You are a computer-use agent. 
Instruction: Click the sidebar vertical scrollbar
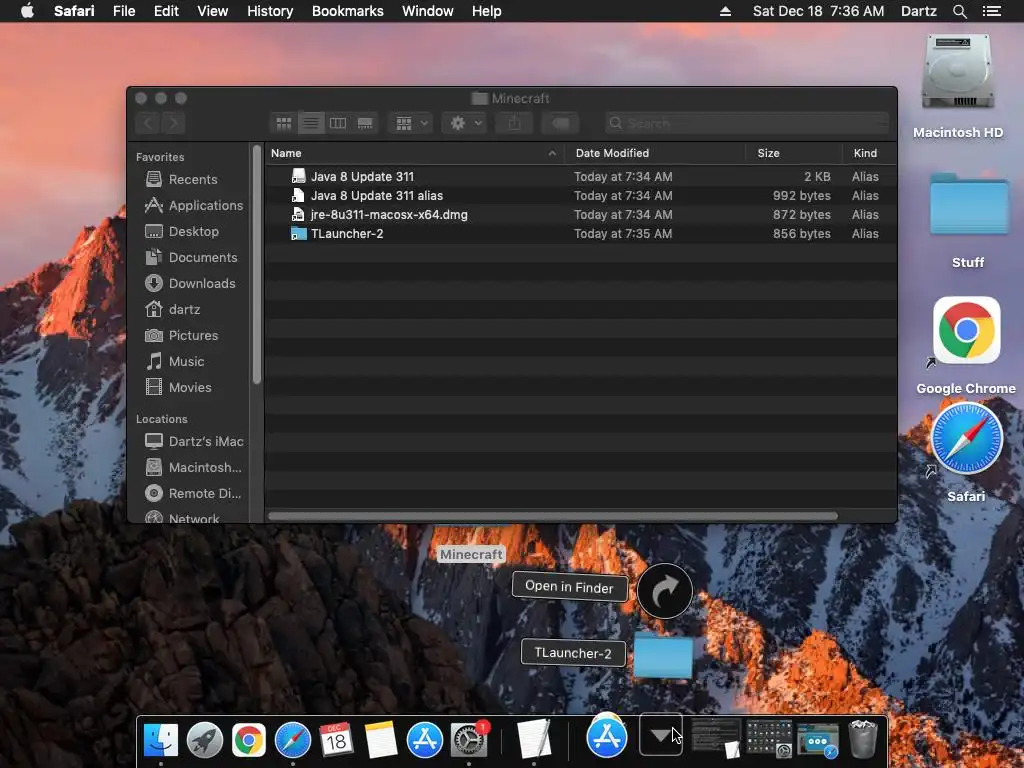[257, 265]
